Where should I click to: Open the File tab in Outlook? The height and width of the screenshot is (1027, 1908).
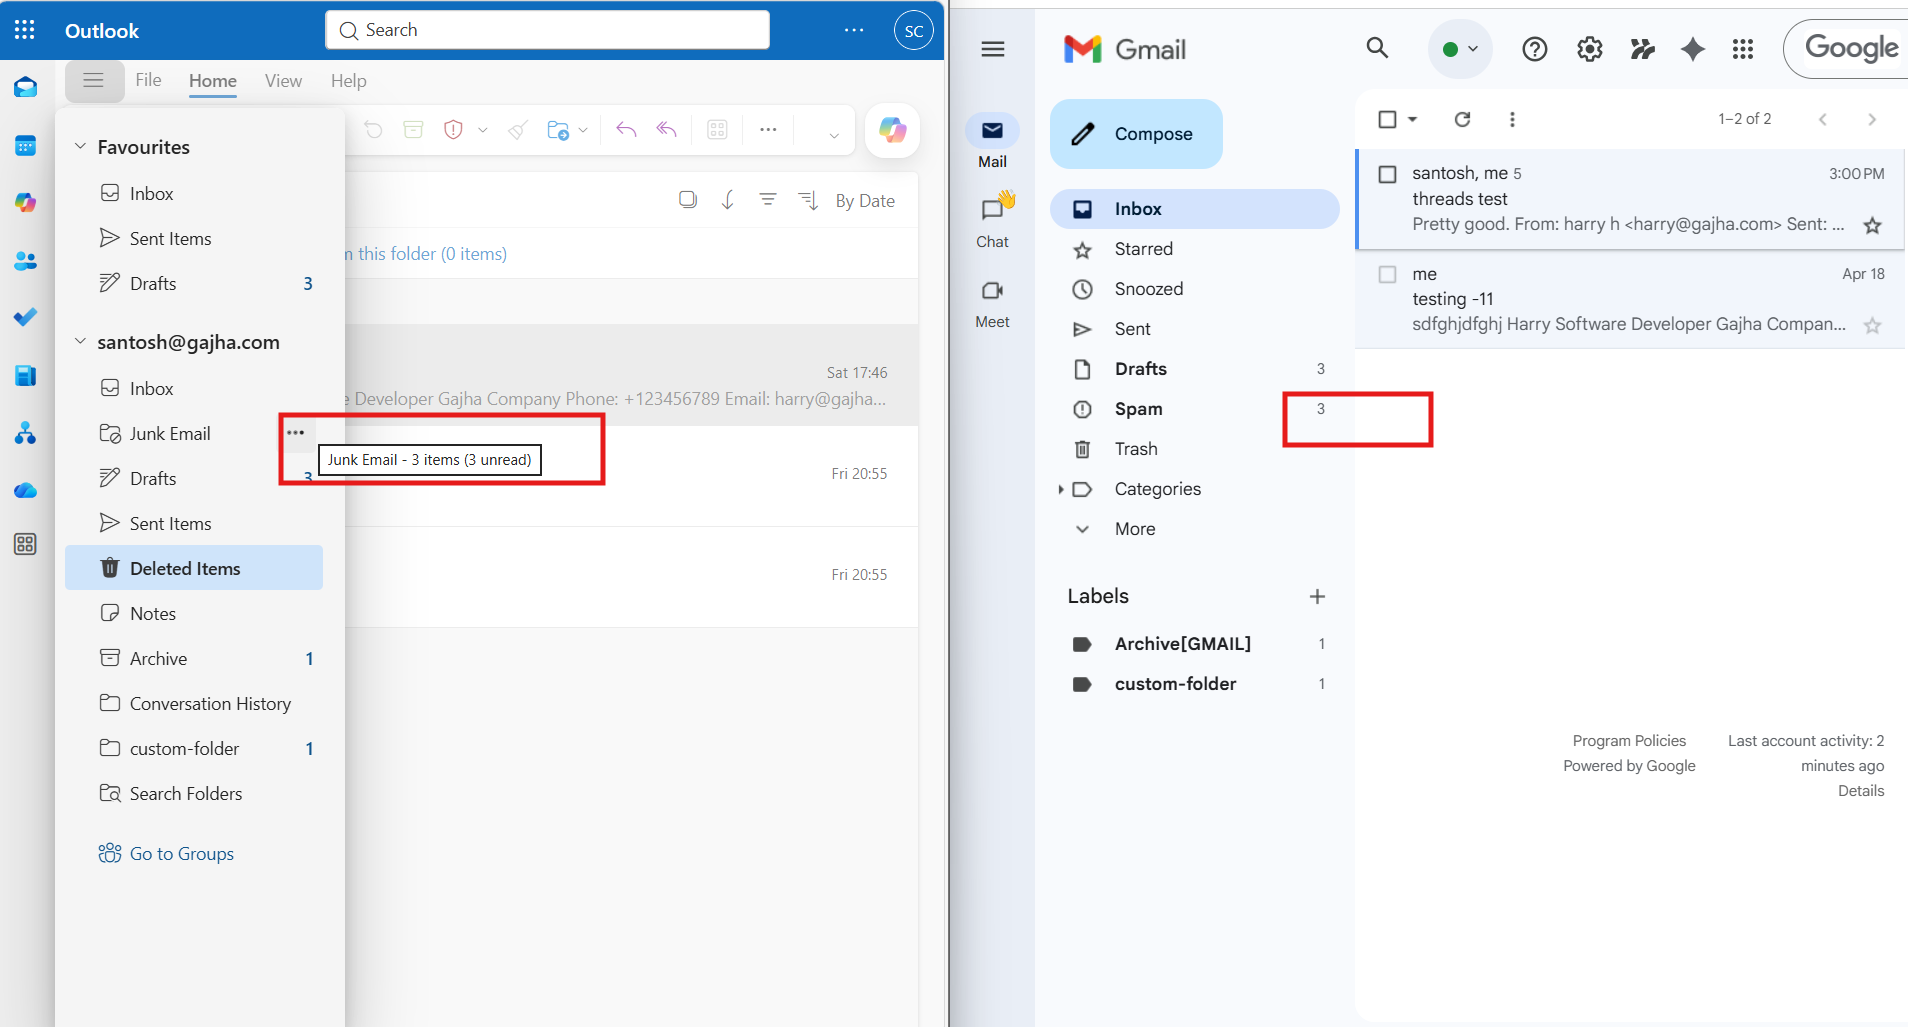click(148, 80)
